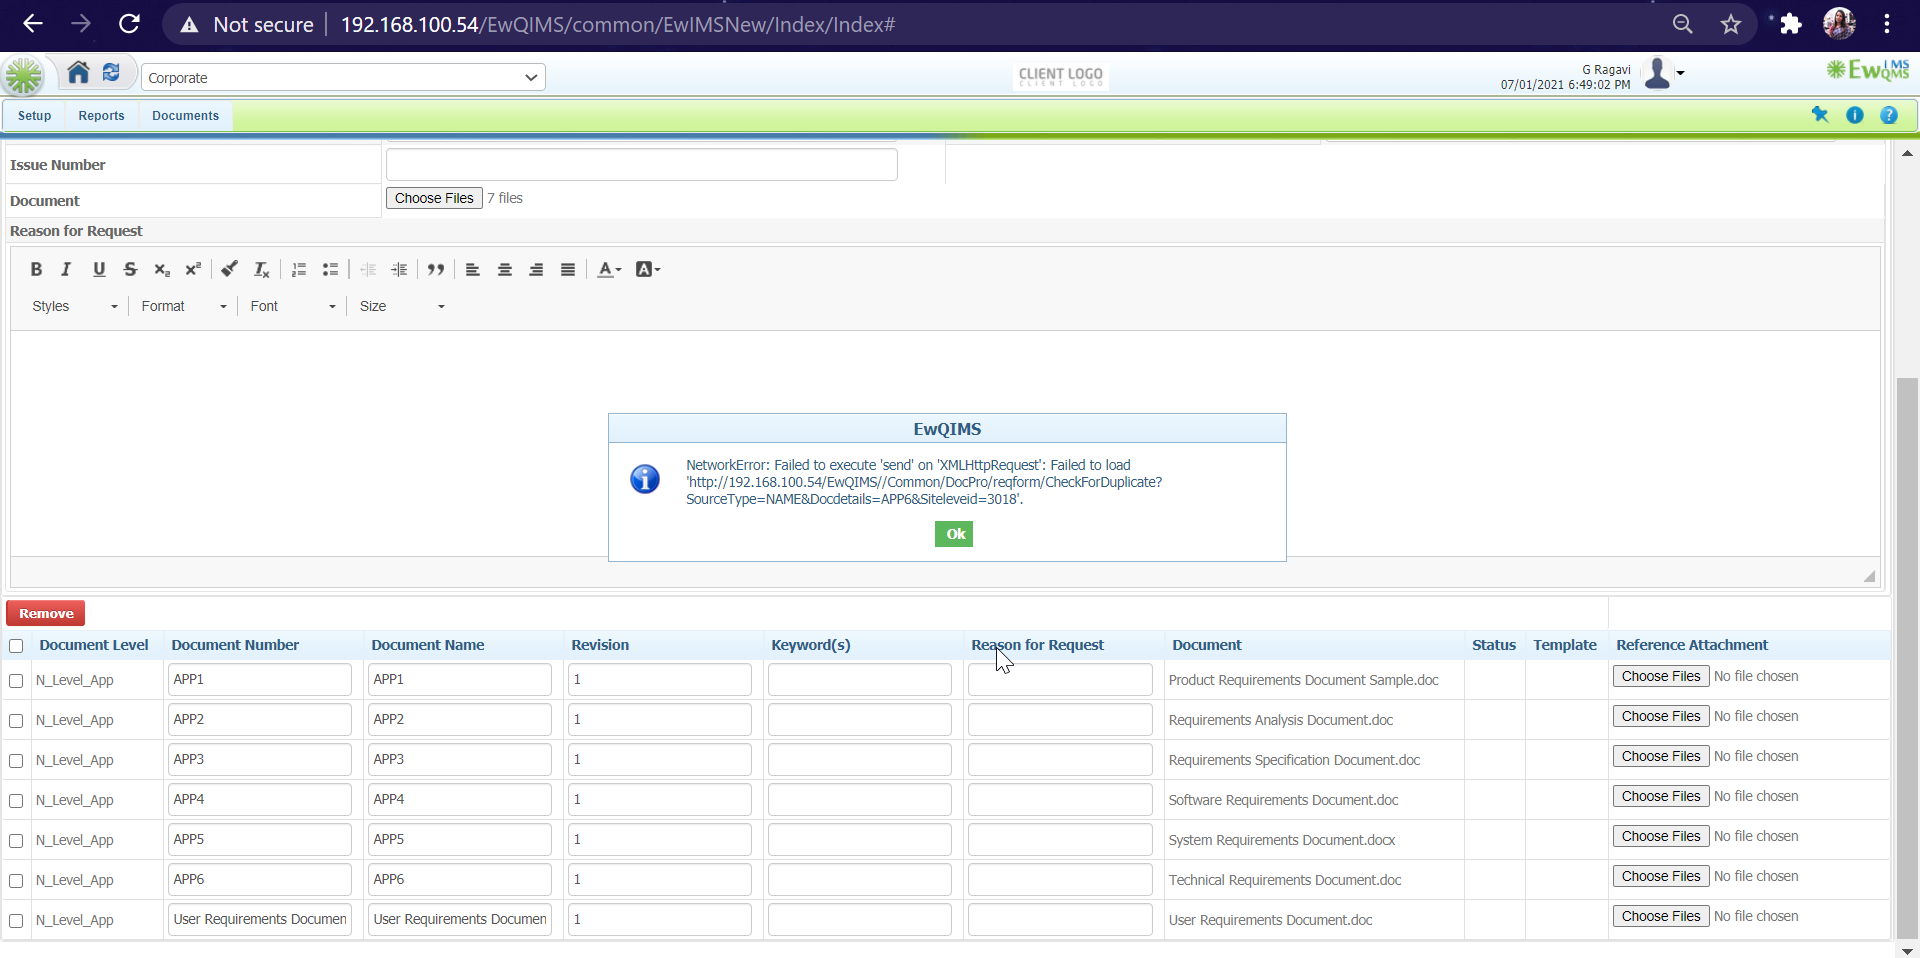Click the Keyword(s) field for APP2
This screenshot has width=1920, height=958.
tap(860, 719)
